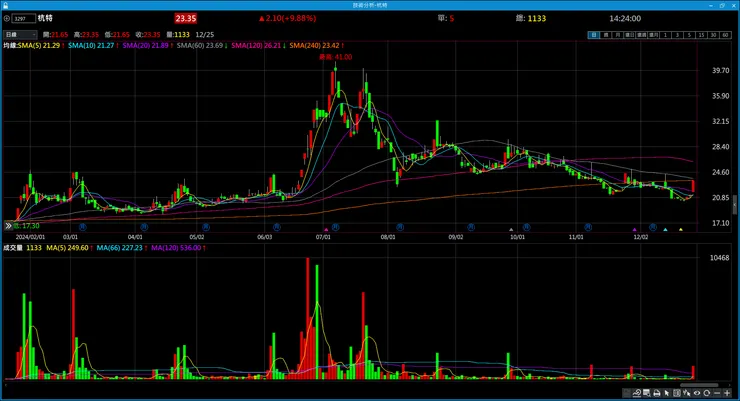Click the plus circle icon beside the stock code
The width and height of the screenshot is (740, 401).
(7, 18)
